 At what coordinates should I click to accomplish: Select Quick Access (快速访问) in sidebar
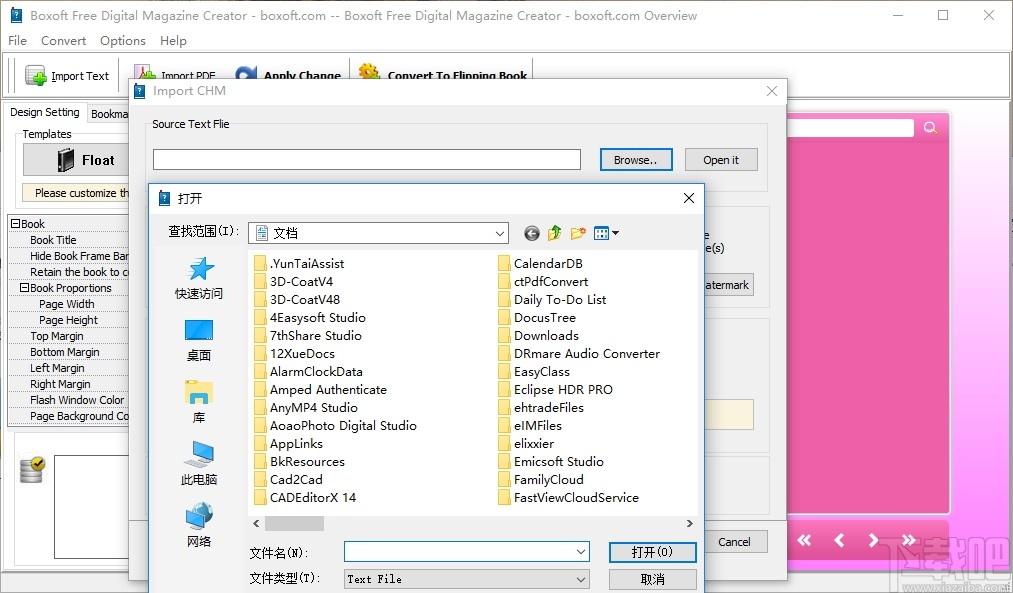click(199, 278)
